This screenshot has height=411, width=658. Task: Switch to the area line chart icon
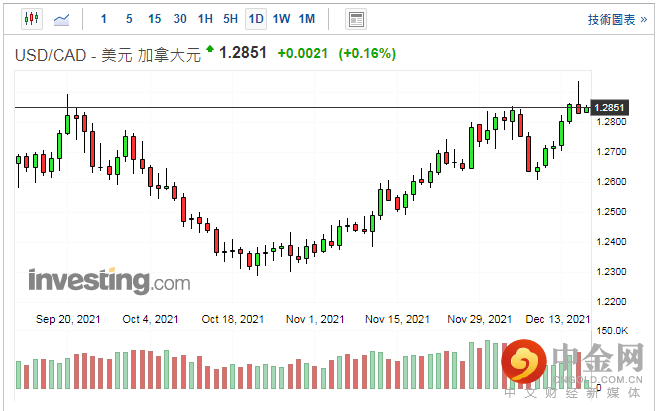click(x=61, y=19)
